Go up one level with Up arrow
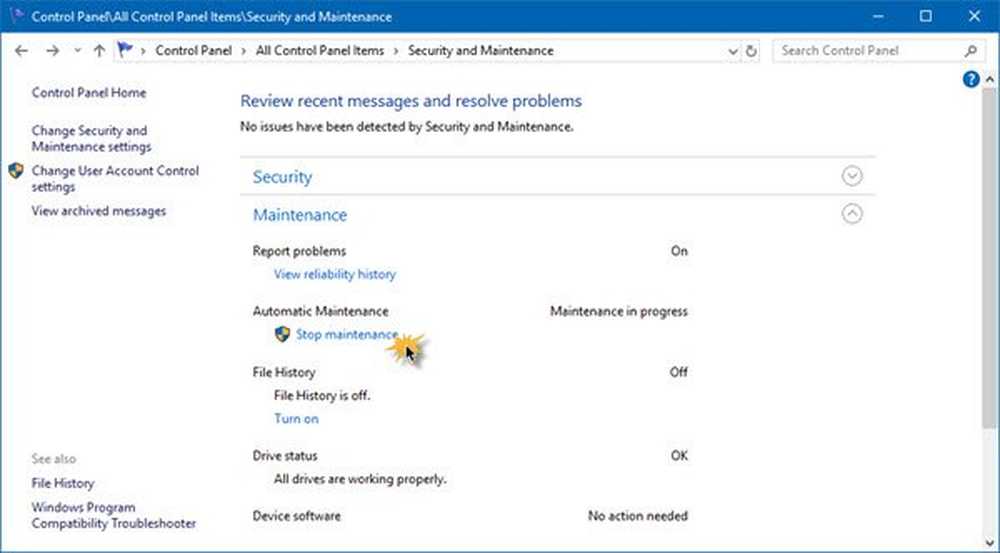 coord(99,51)
